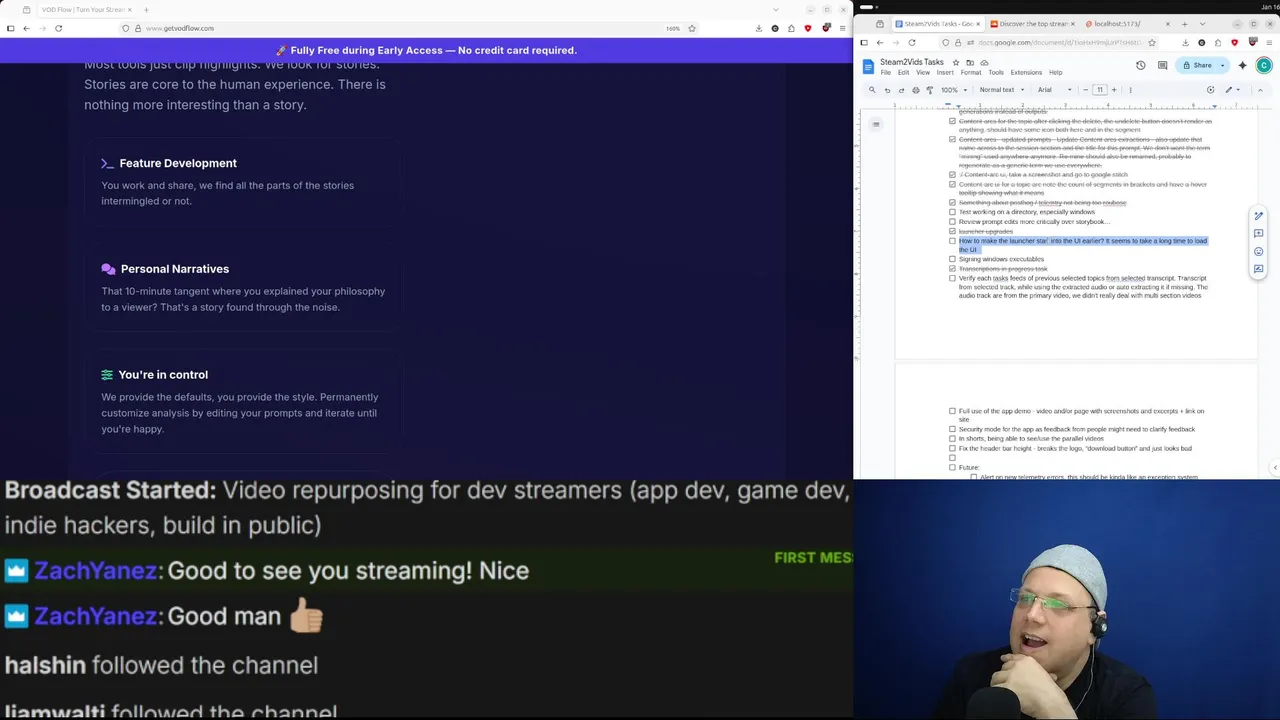The height and width of the screenshot is (720, 1280).
Task: Open hamburger menu in VOD Flow browser
Action: [x=843, y=28]
